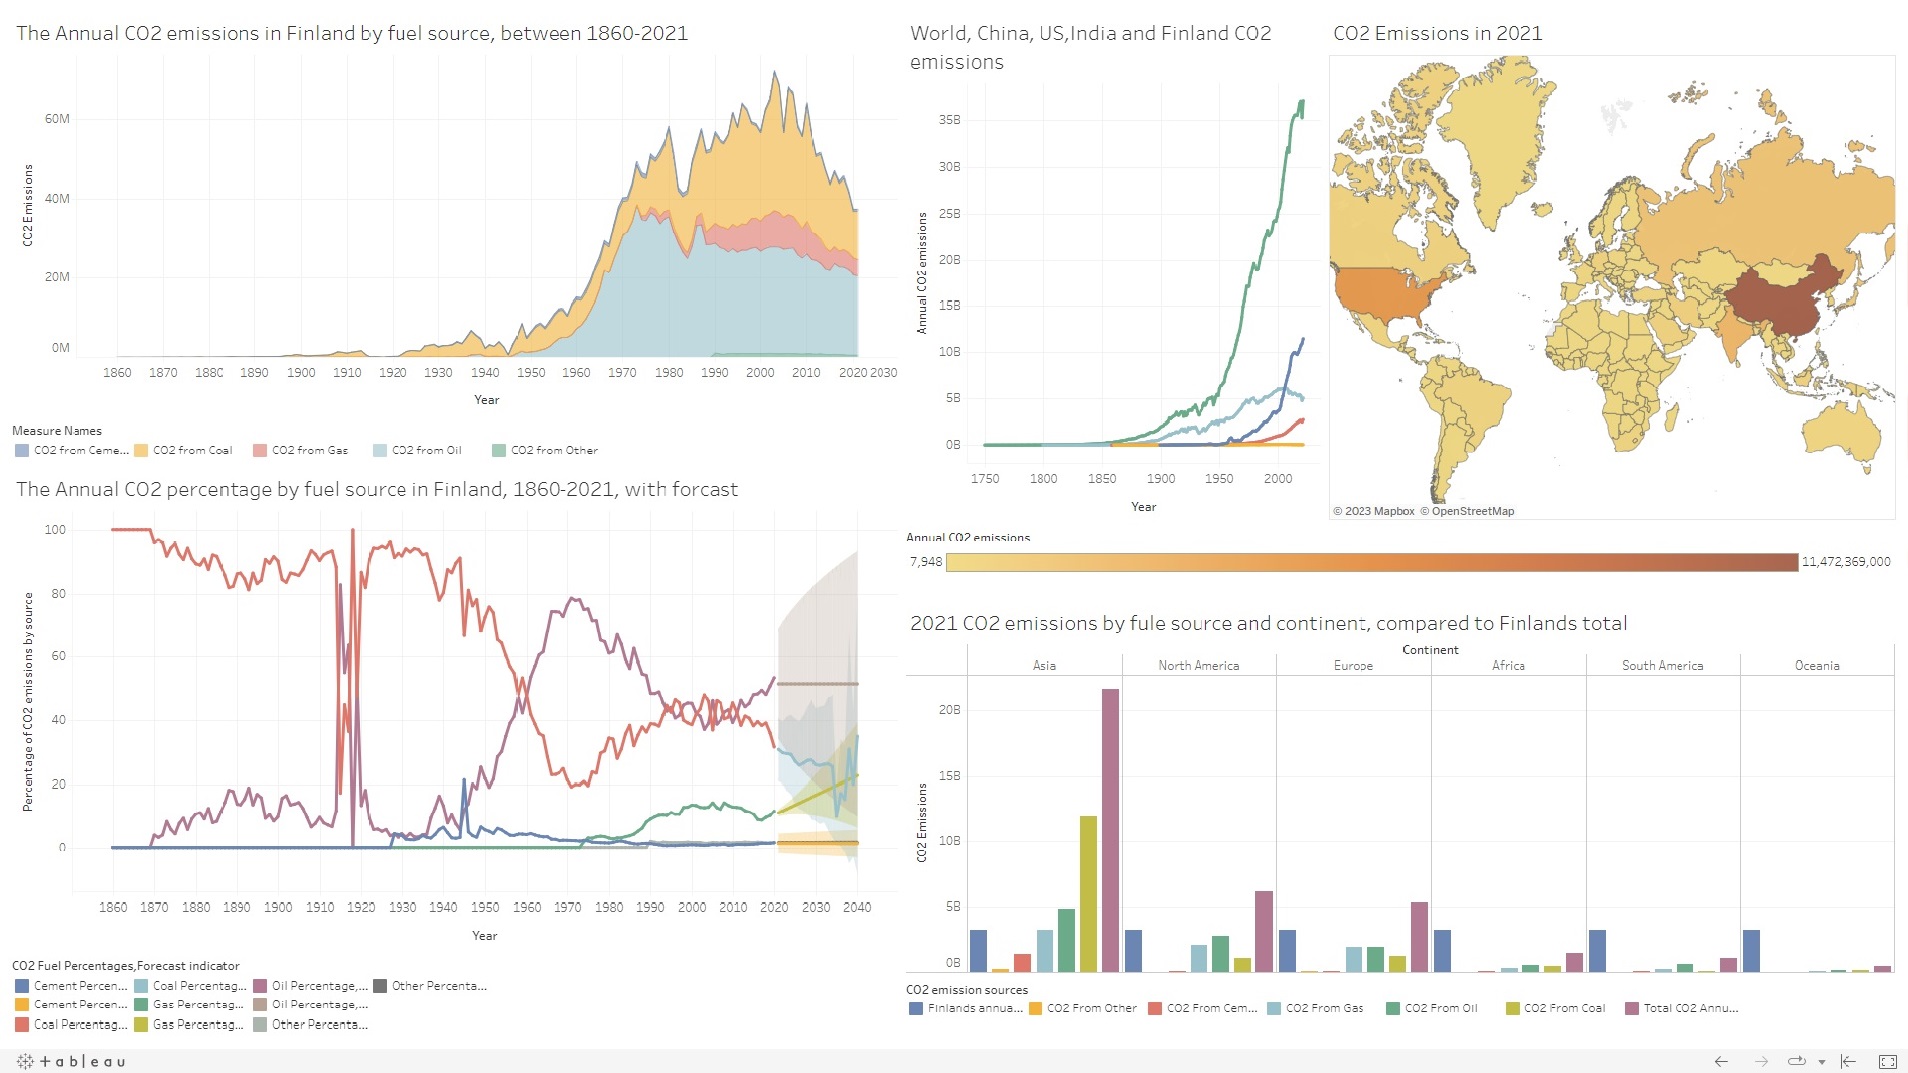Click the Replay animation icon
This screenshot has height=1073, width=1908.
[1796, 1061]
